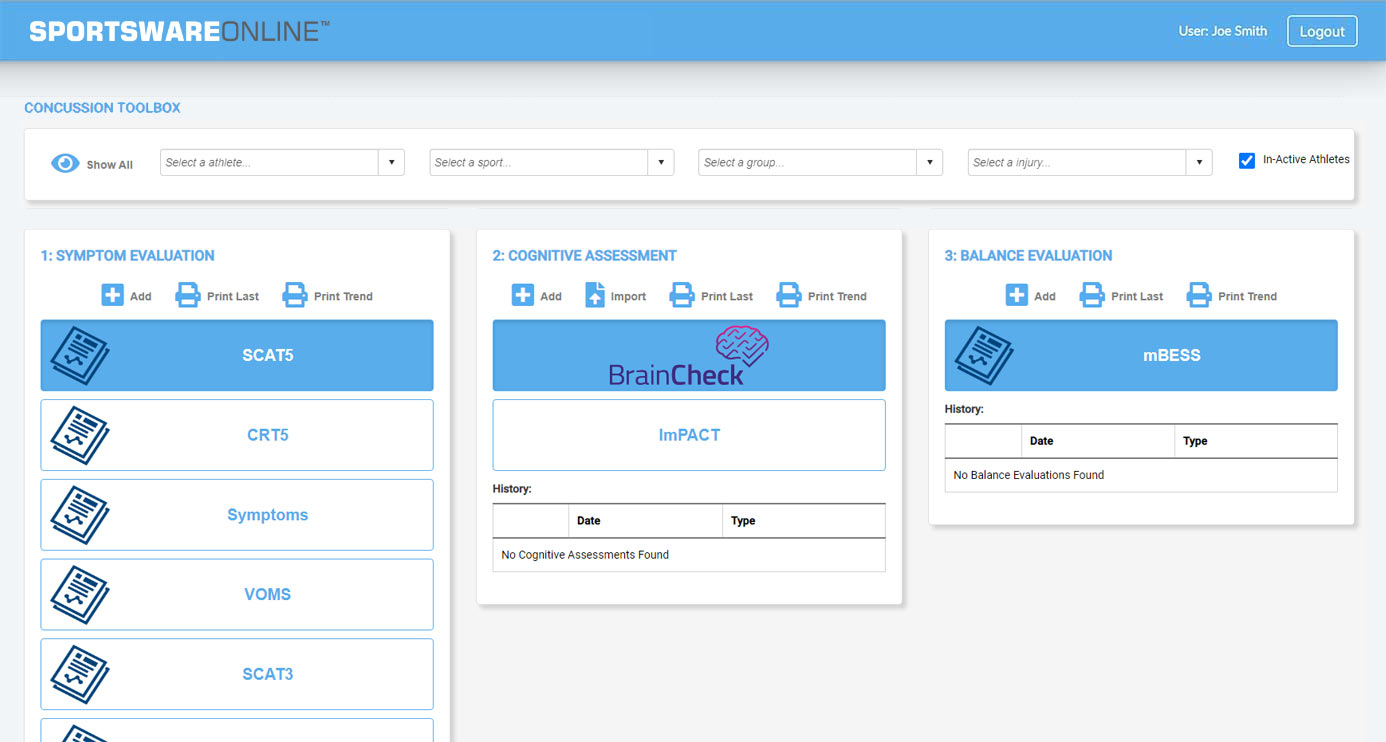Screen dimensions: 1386x742
Task: Select the SCAT5 evaluation label
Action: (268, 355)
